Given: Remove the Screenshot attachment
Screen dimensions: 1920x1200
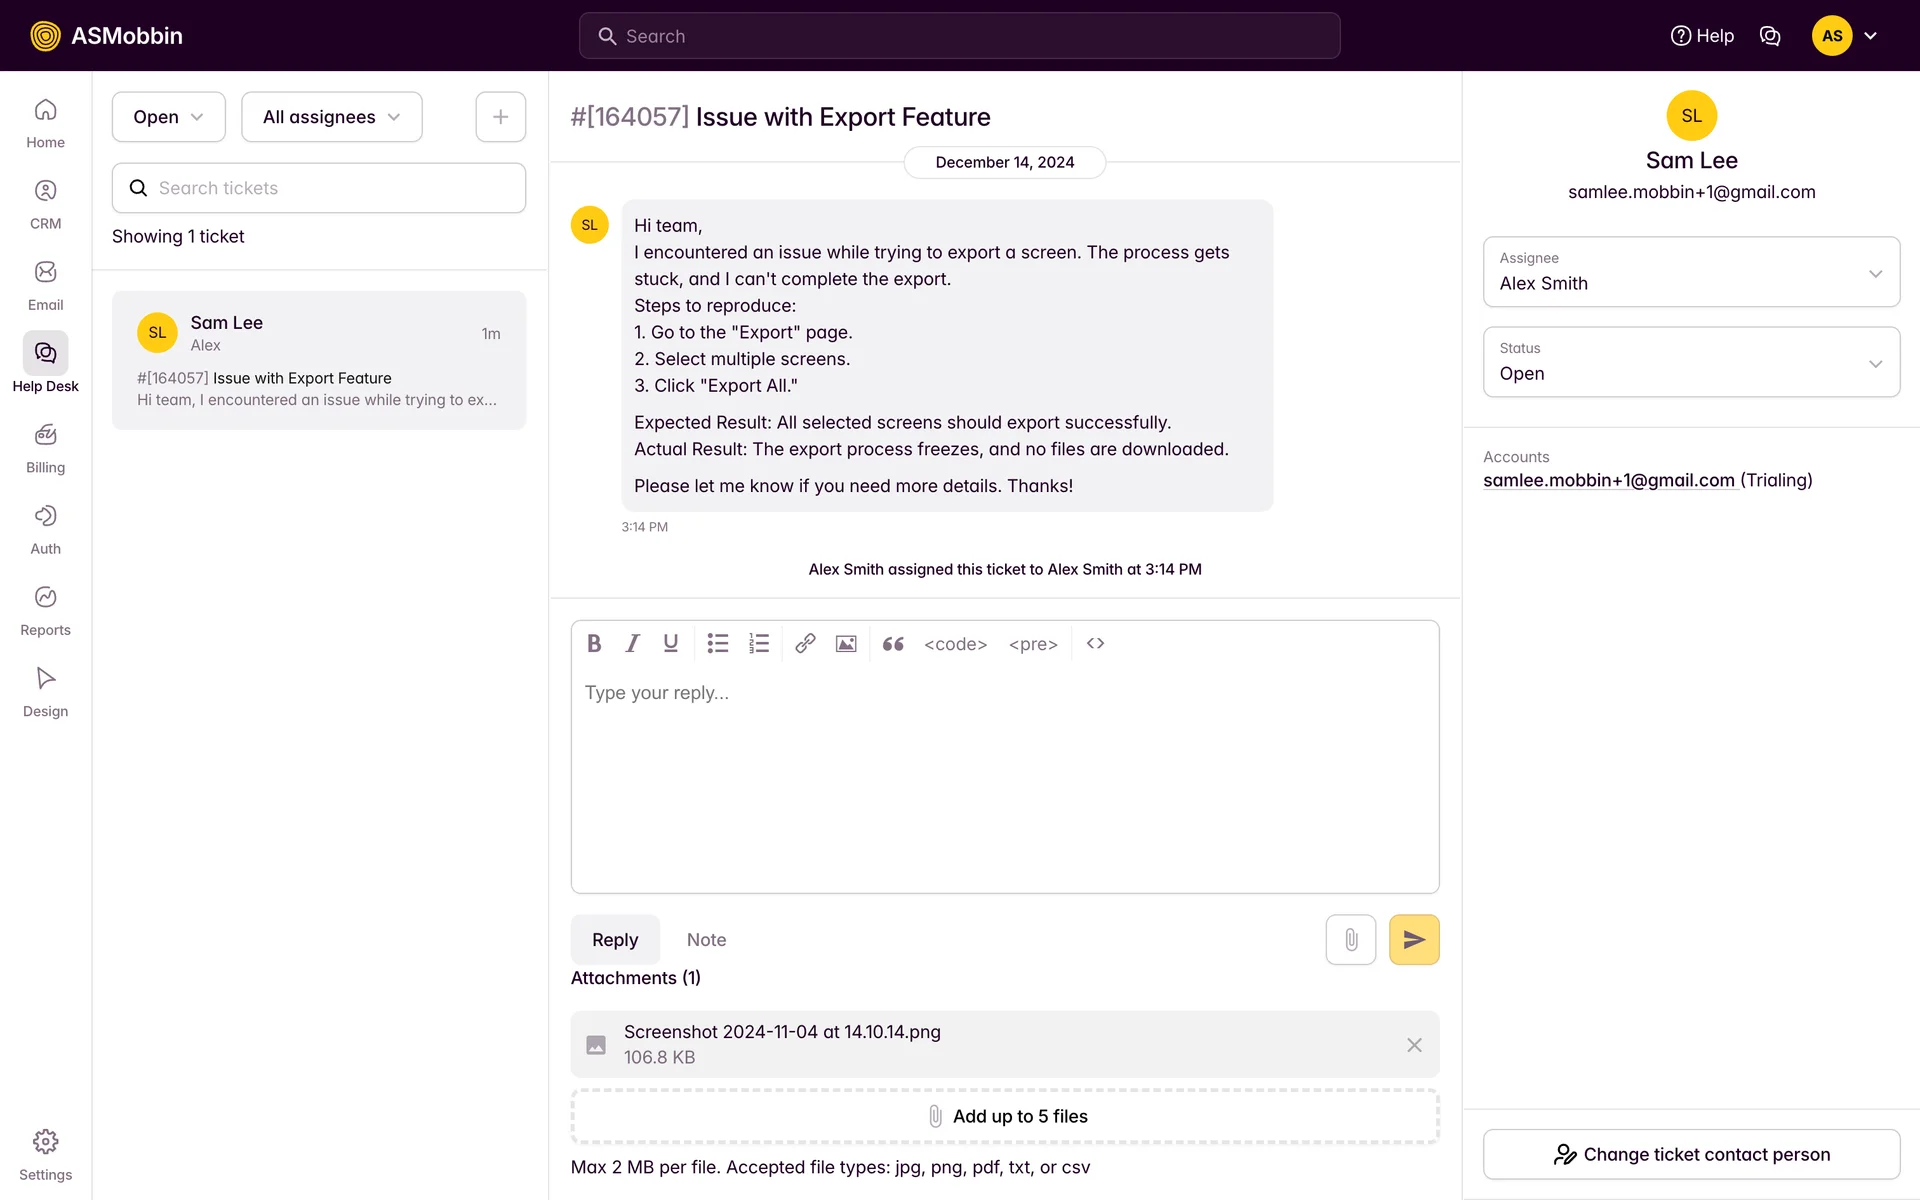Looking at the screenshot, I should pos(1413,1044).
